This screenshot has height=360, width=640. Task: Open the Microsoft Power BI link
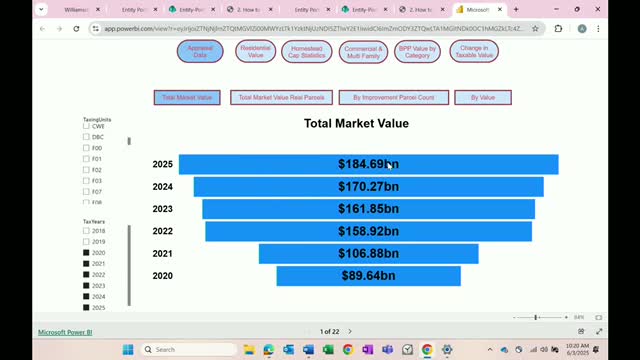point(65,332)
